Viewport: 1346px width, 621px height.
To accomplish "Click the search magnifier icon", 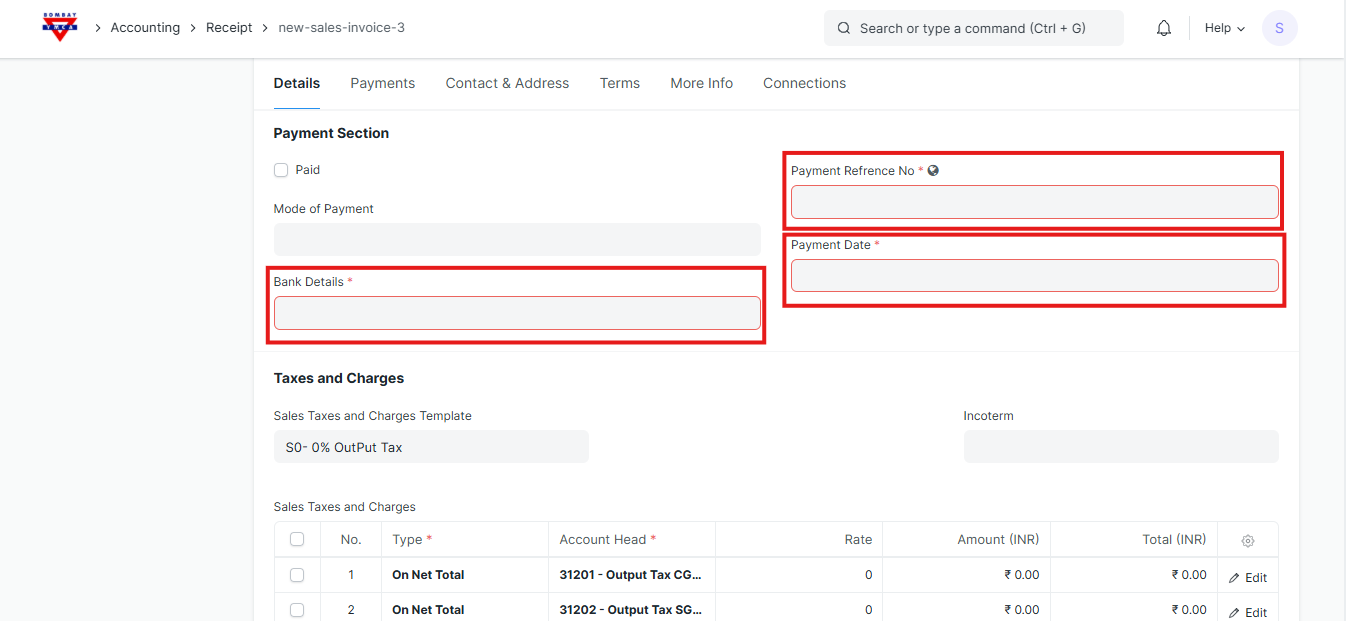I will click(x=844, y=28).
